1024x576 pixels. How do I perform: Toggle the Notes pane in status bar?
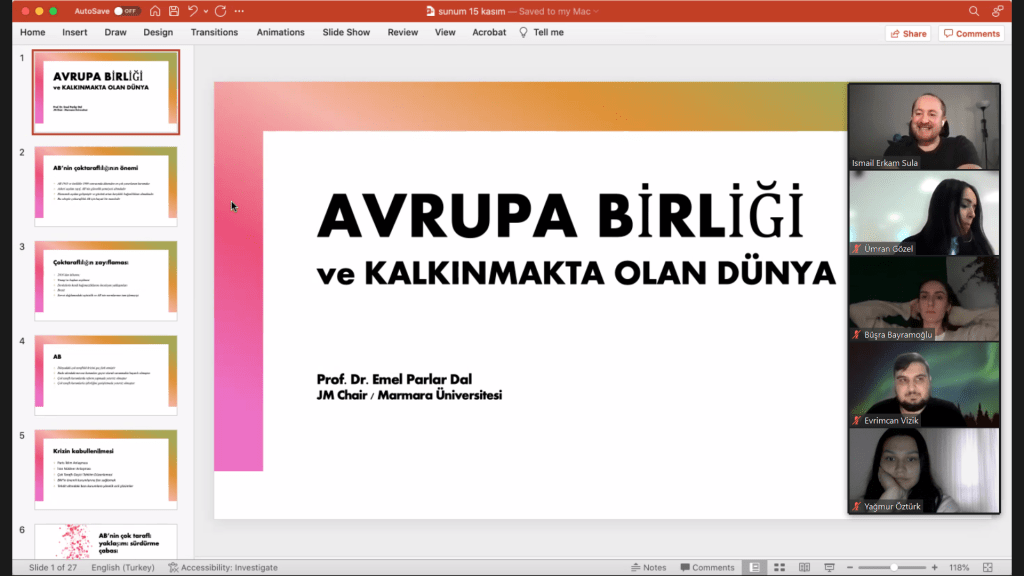[648, 567]
